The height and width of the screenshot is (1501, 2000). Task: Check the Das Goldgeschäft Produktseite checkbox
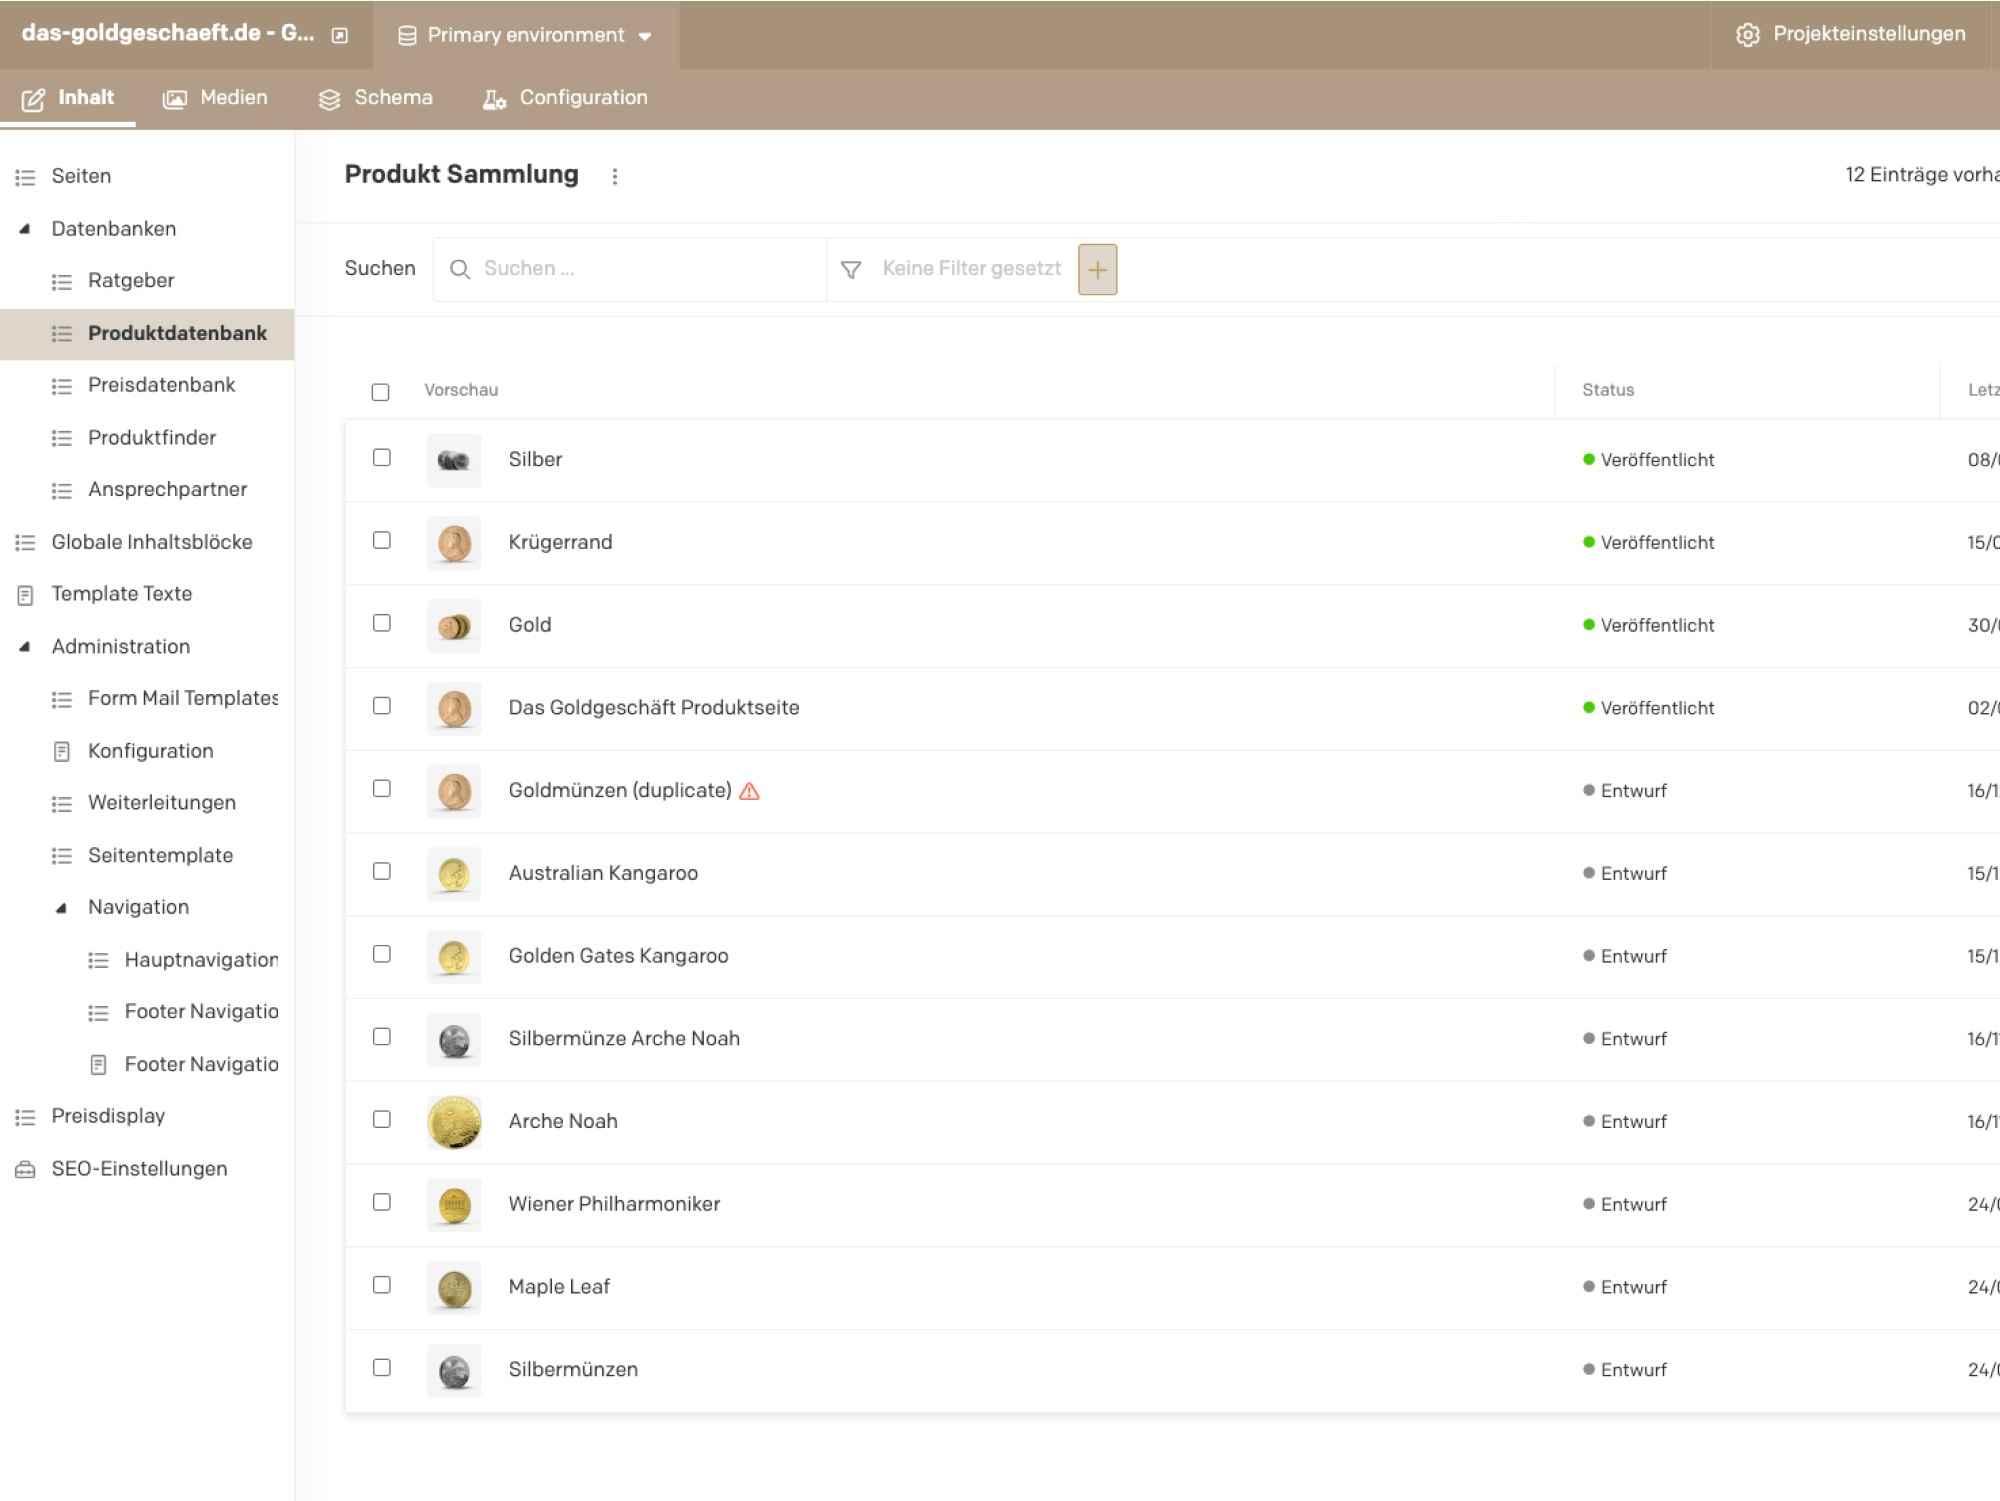click(x=382, y=706)
